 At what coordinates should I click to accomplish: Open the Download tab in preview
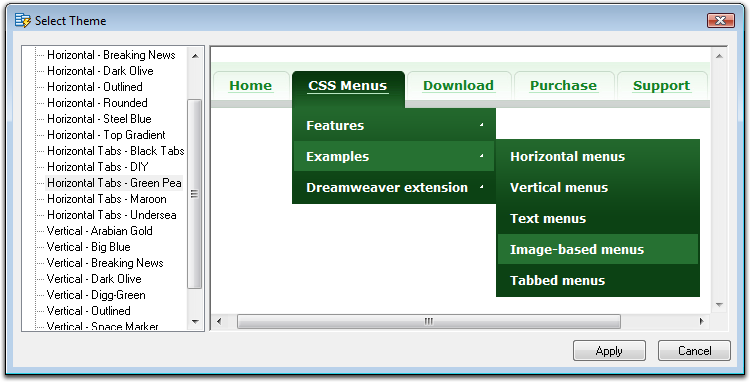coord(458,86)
